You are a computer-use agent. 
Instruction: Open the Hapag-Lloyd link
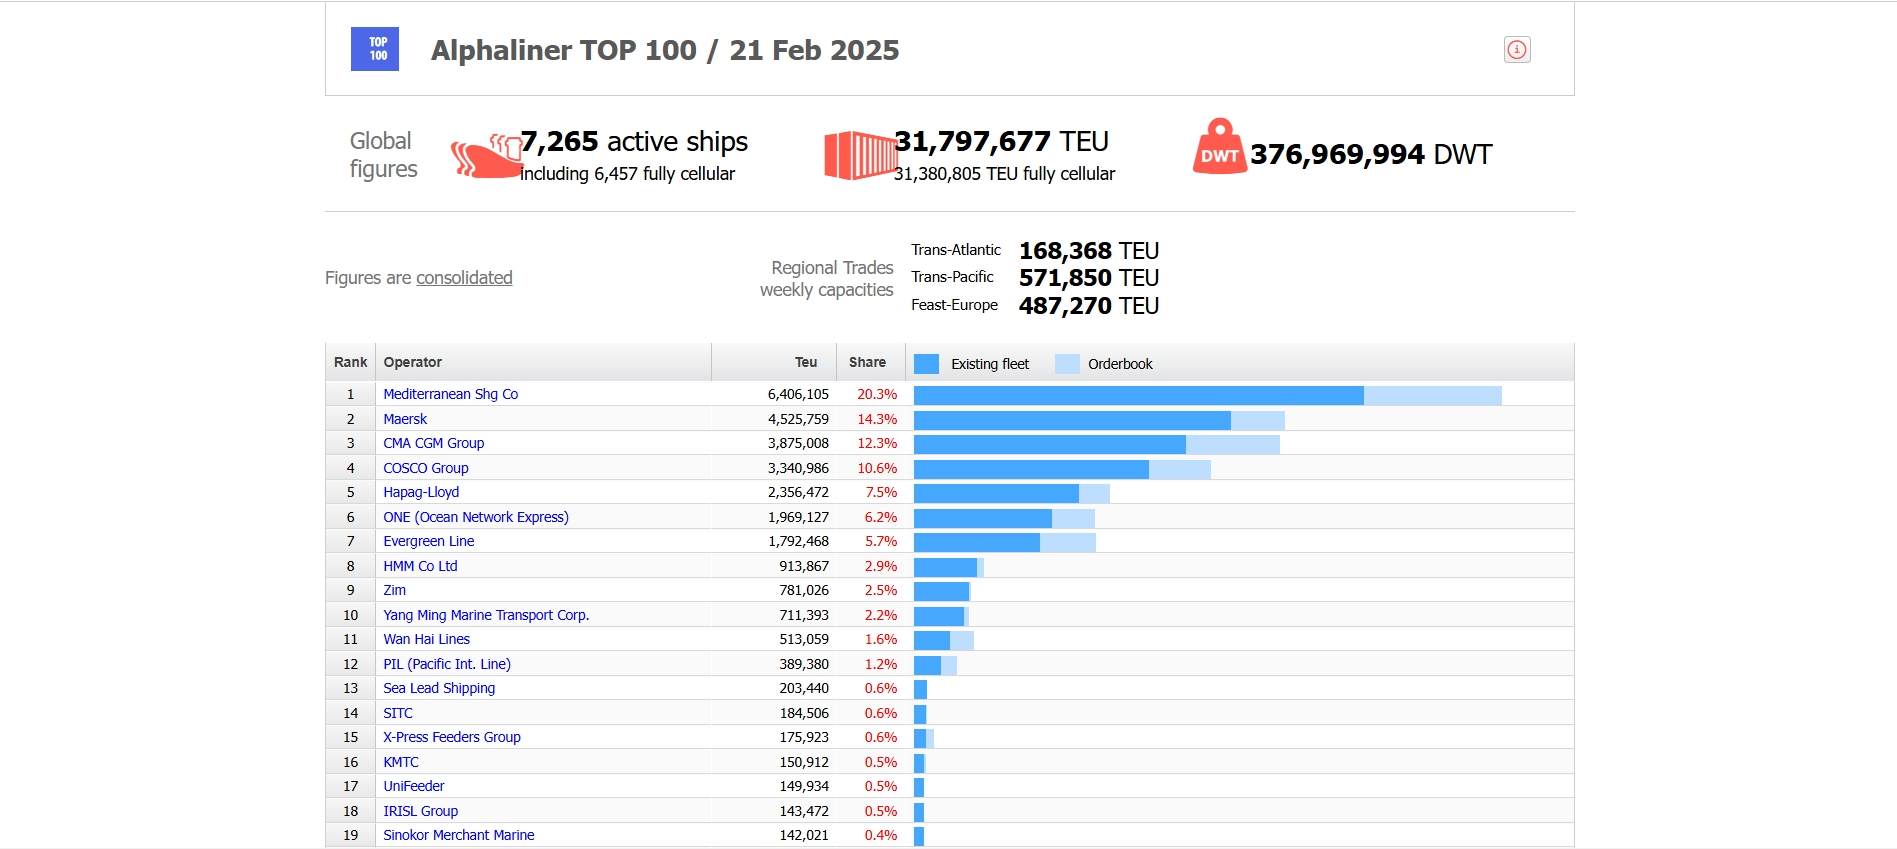[421, 492]
